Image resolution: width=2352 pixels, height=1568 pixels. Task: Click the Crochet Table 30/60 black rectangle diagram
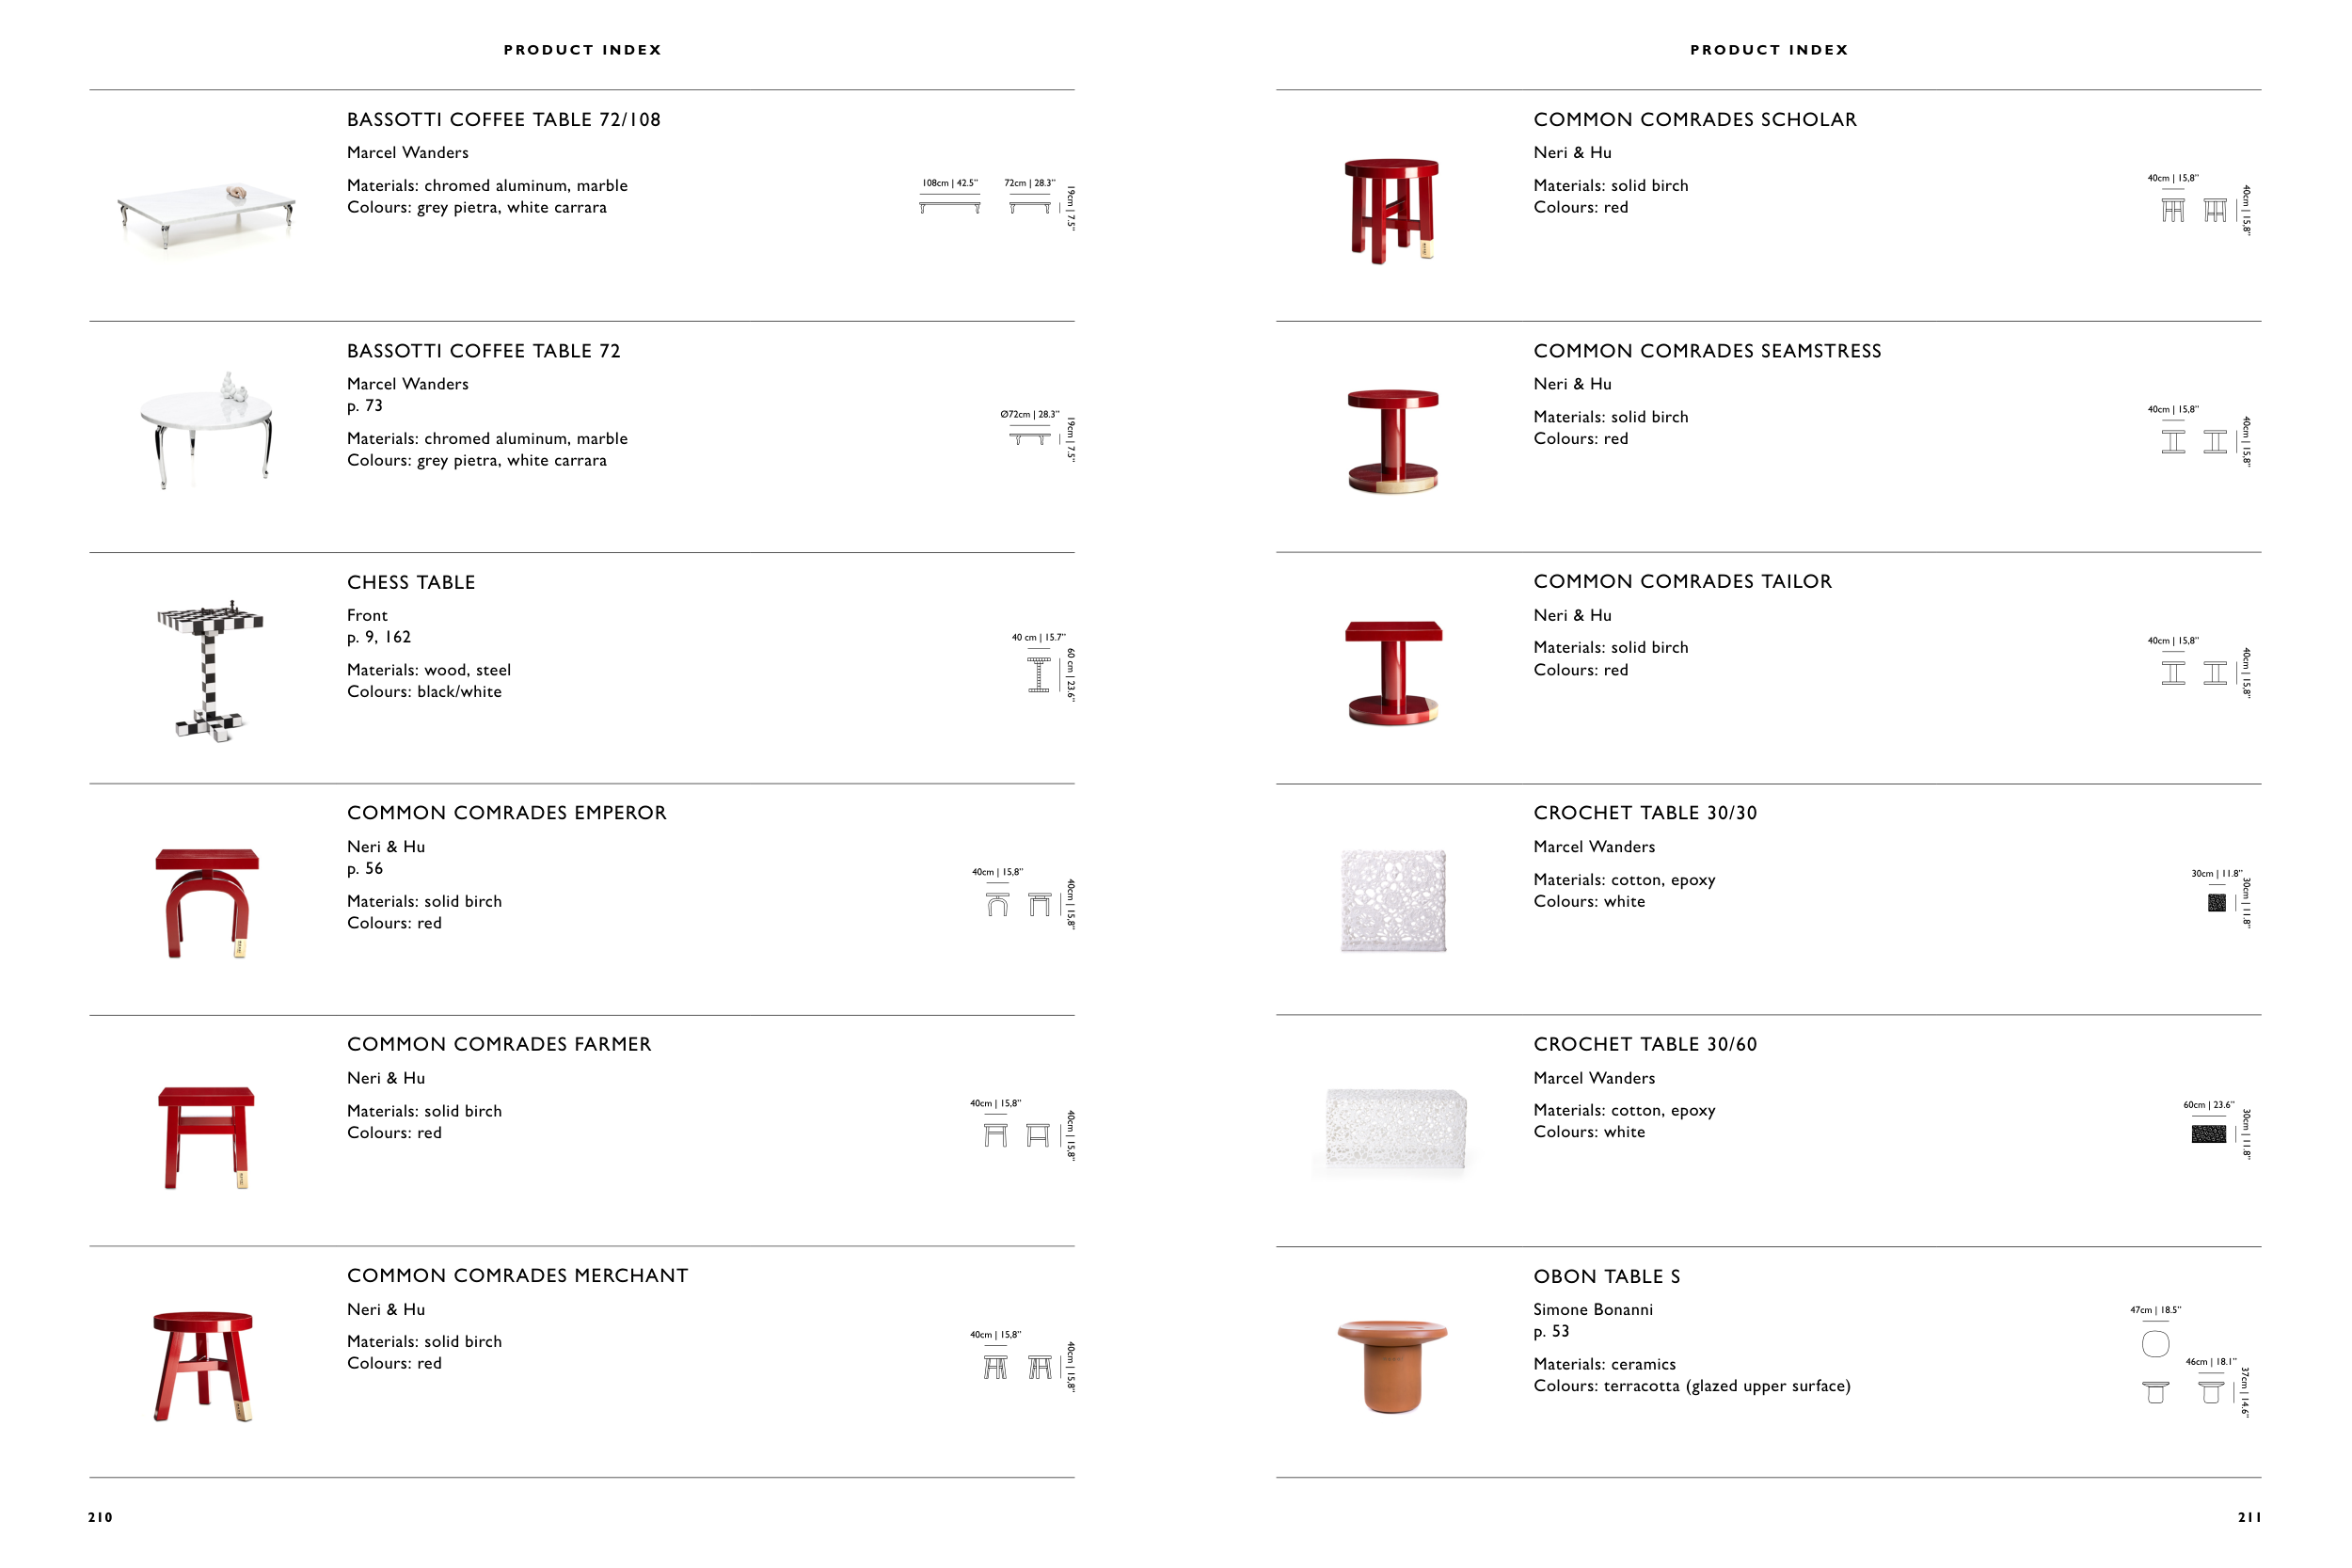pos(2208,1134)
